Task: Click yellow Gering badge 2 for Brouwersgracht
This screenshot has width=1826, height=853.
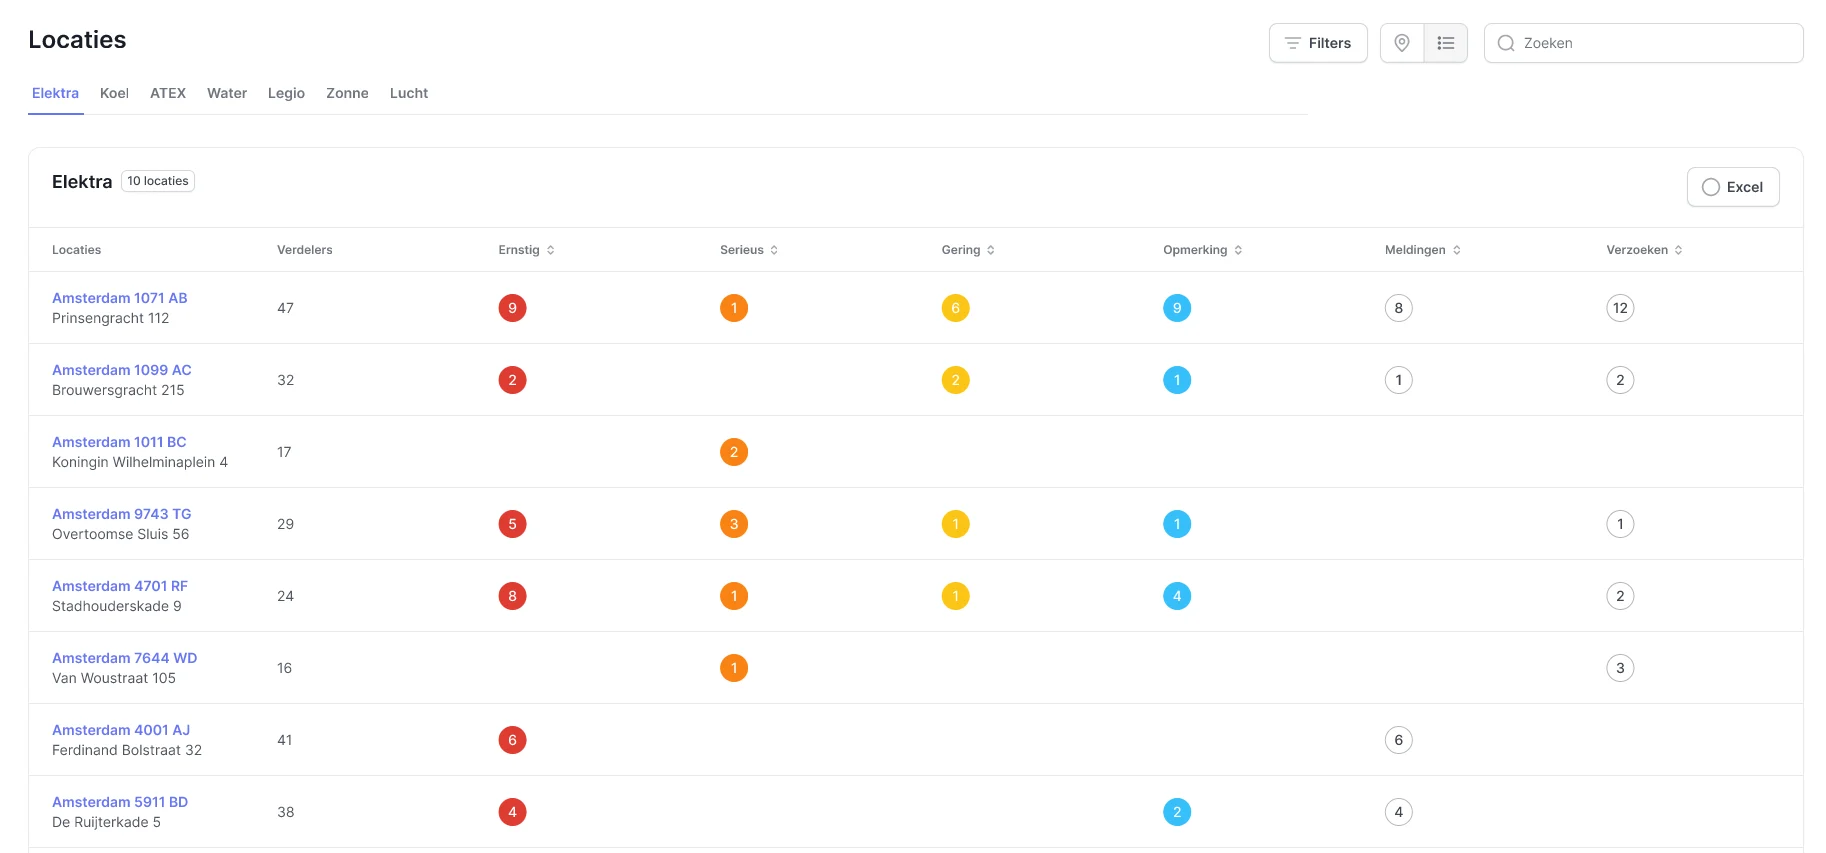Action: click(x=955, y=380)
